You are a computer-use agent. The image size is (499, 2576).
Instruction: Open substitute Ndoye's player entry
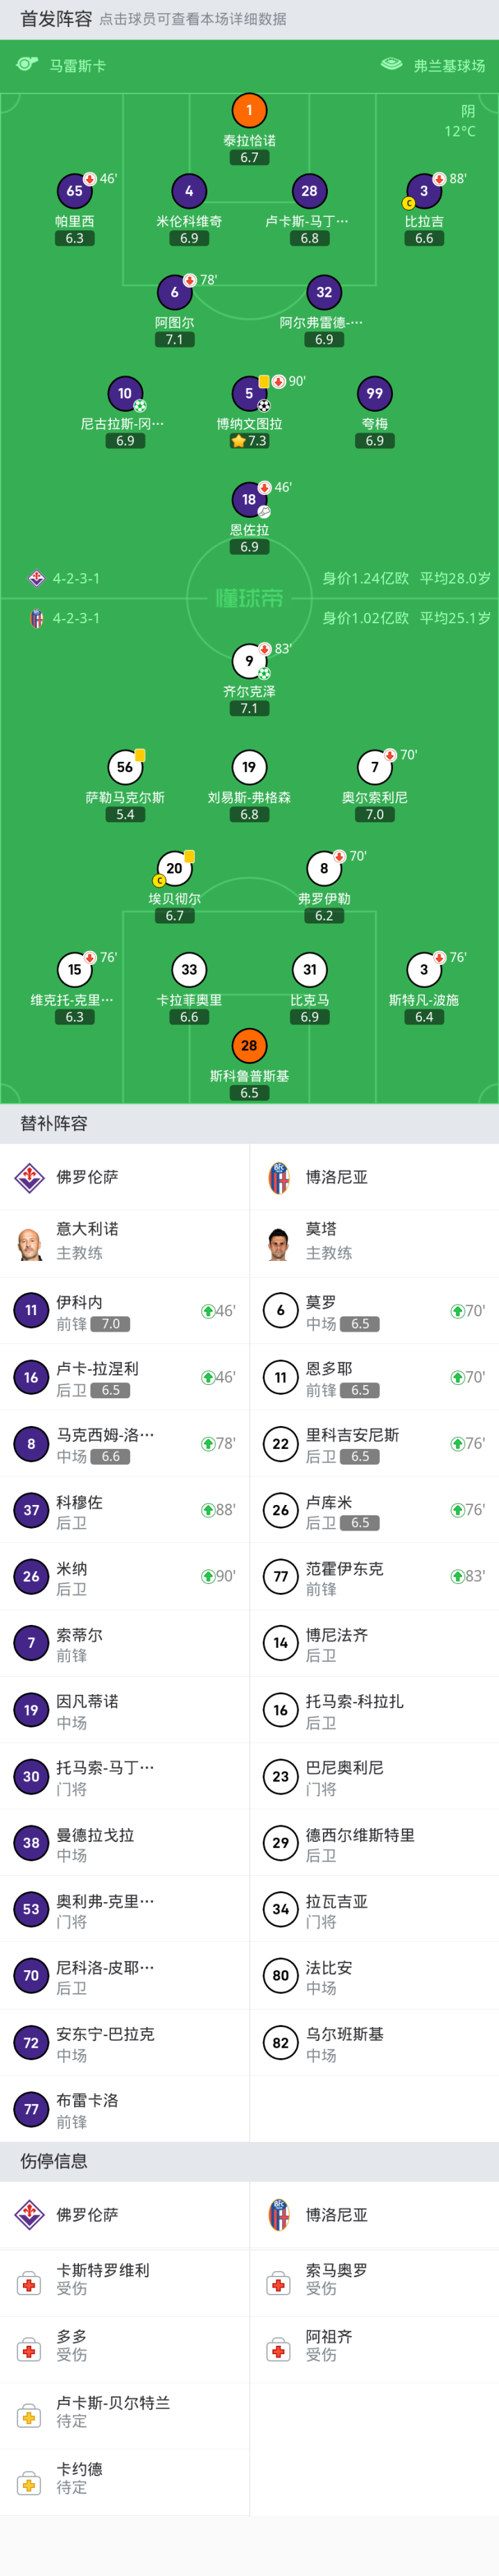point(374,1377)
